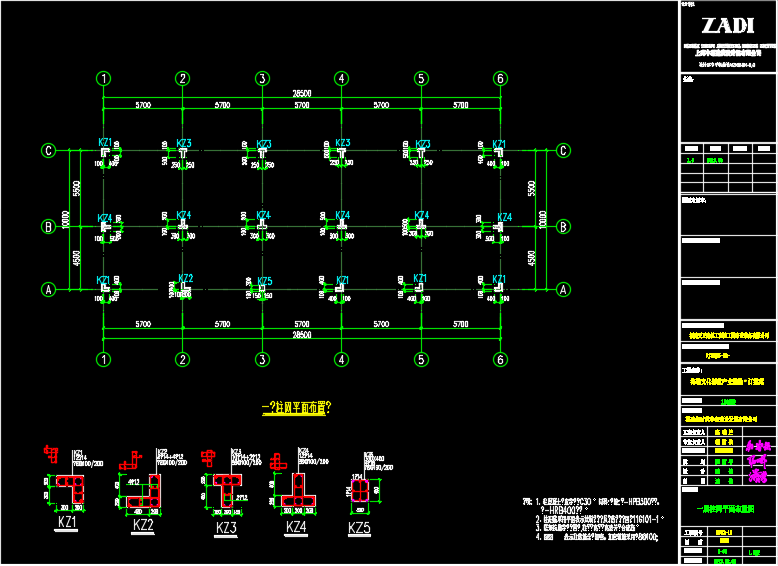778x566 pixels.
Task: Click the red KZ2 L-shaped column section
Action: click(x=144, y=491)
